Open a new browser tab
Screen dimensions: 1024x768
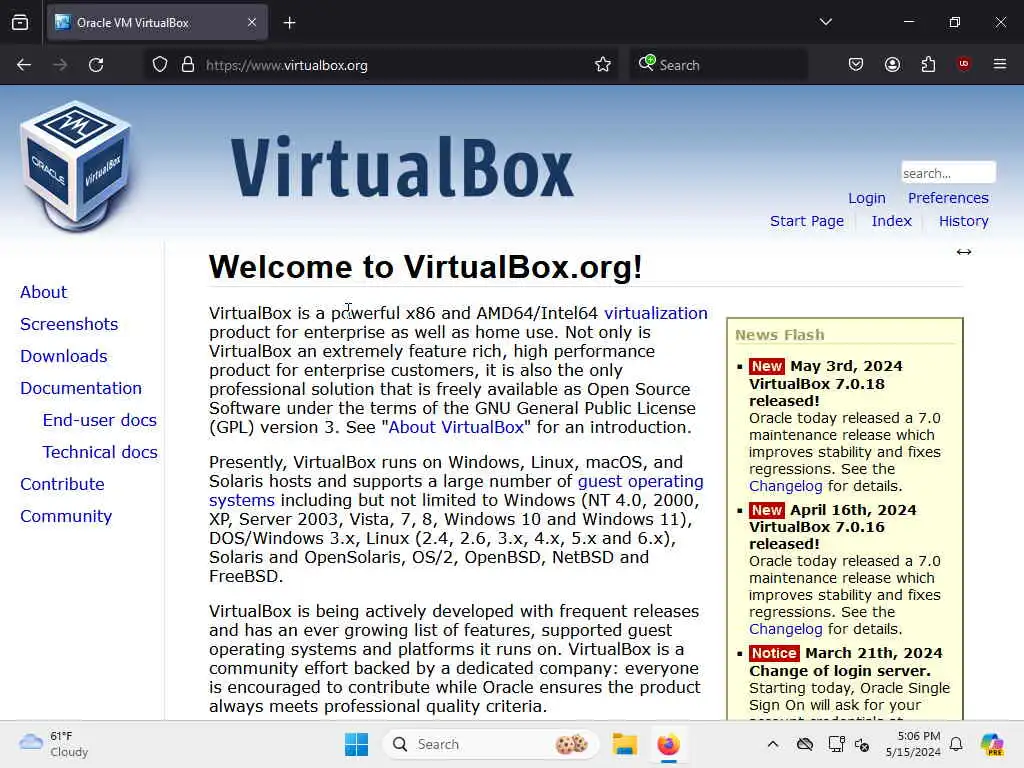[289, 23]
